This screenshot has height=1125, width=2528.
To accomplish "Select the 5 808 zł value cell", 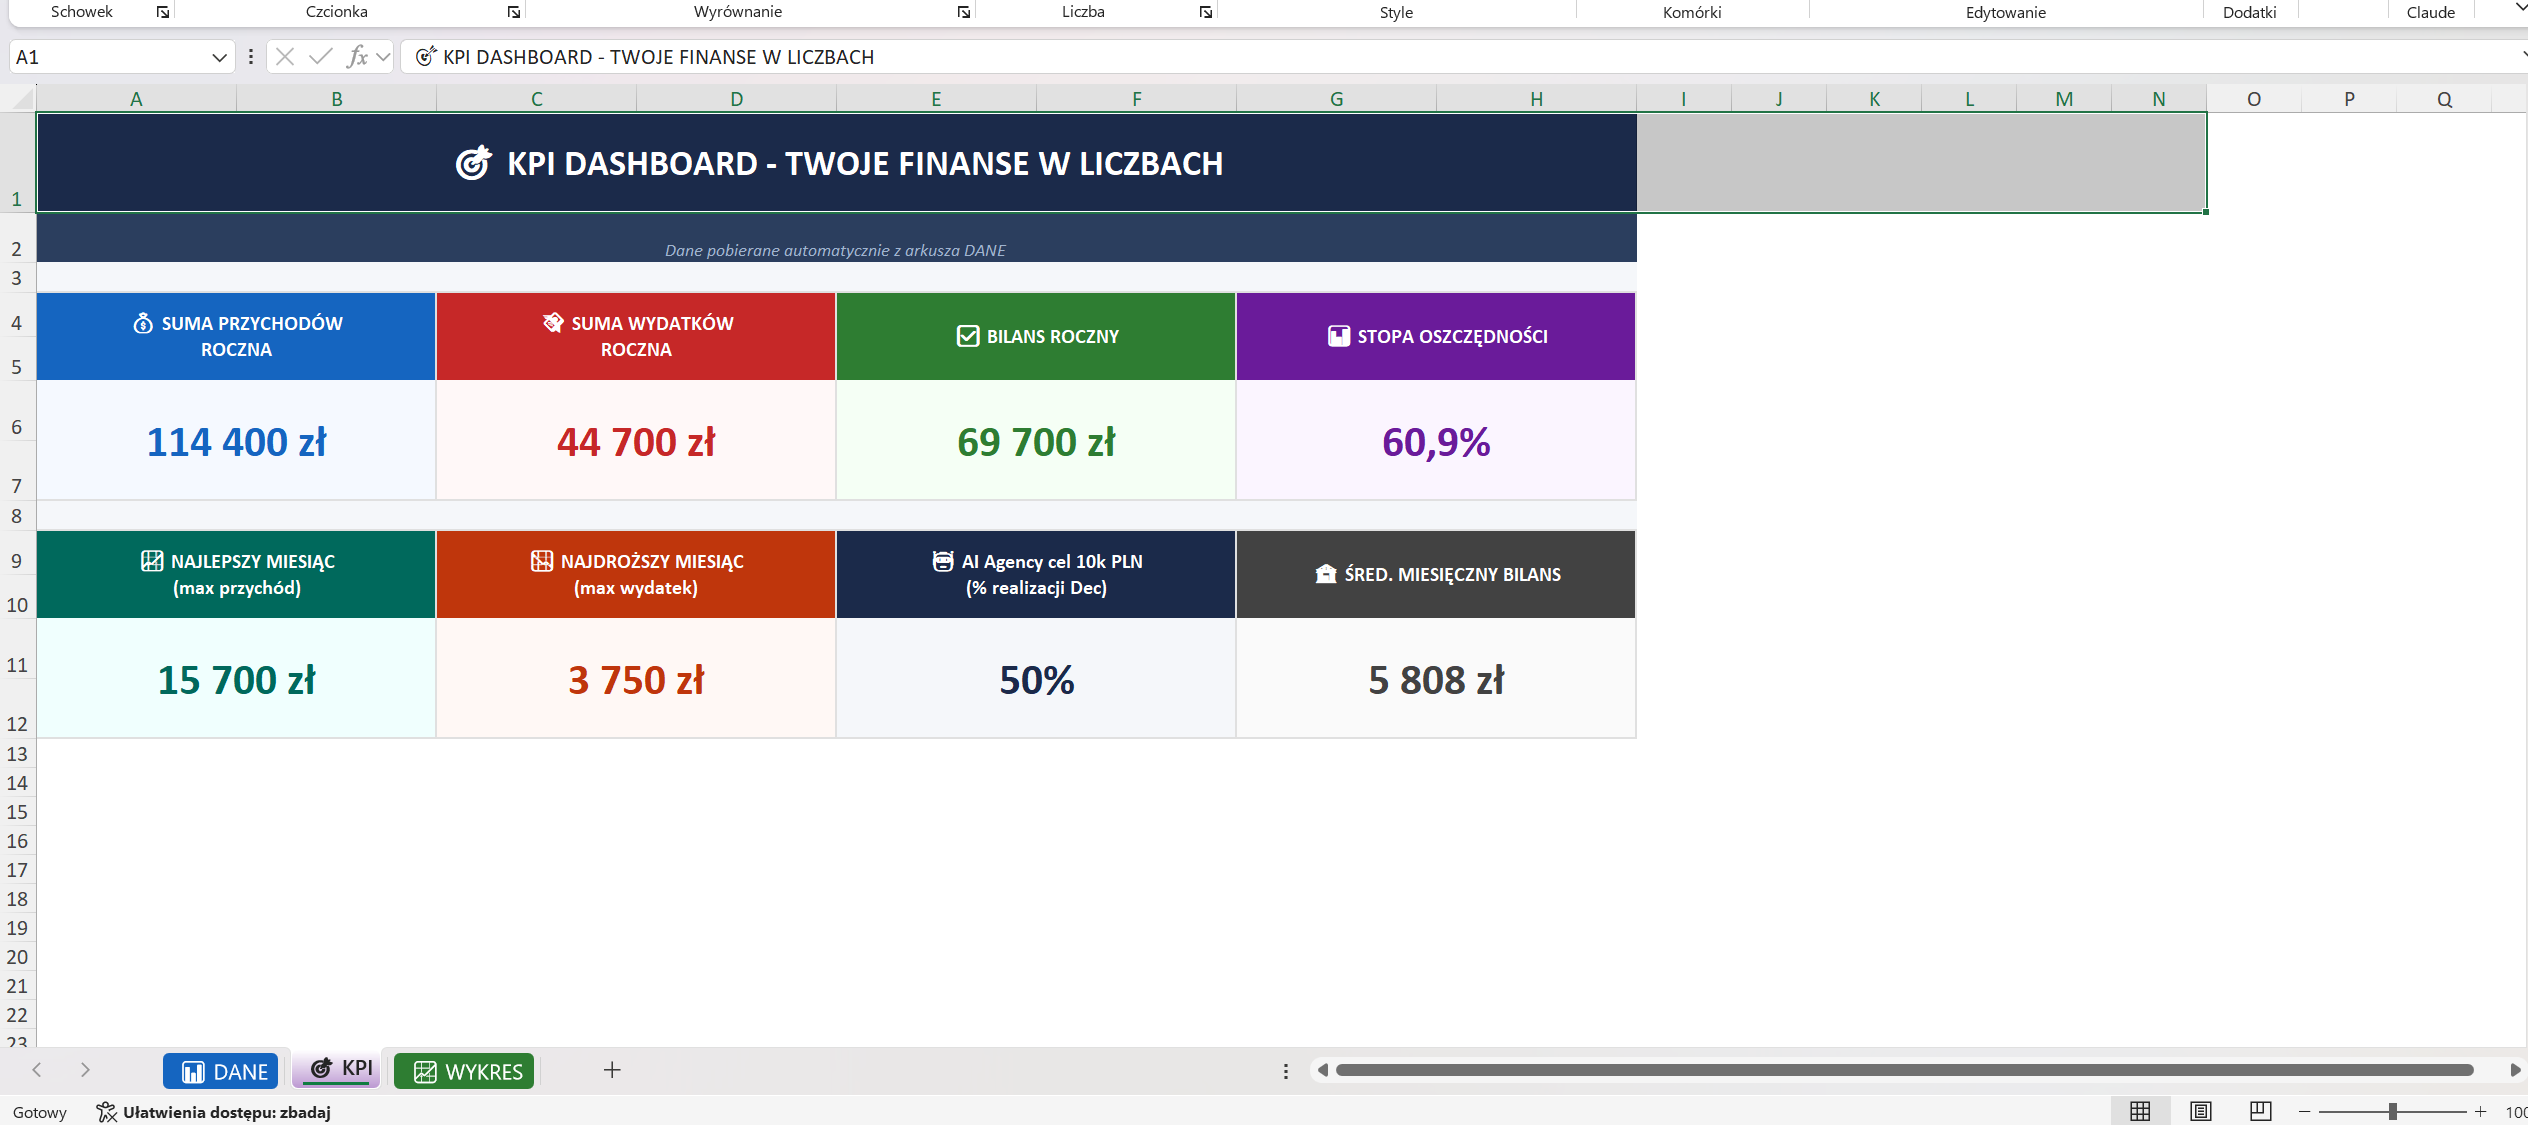I will click(x=1436, y=678).
